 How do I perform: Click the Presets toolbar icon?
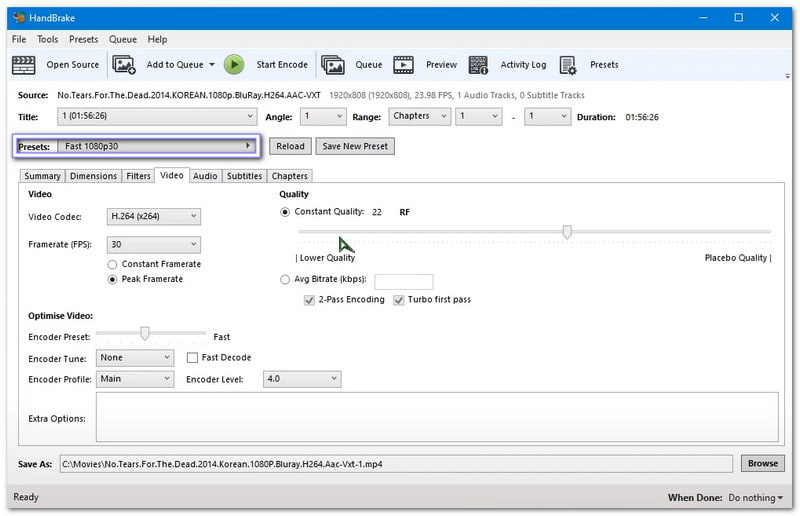coord(568,65)
